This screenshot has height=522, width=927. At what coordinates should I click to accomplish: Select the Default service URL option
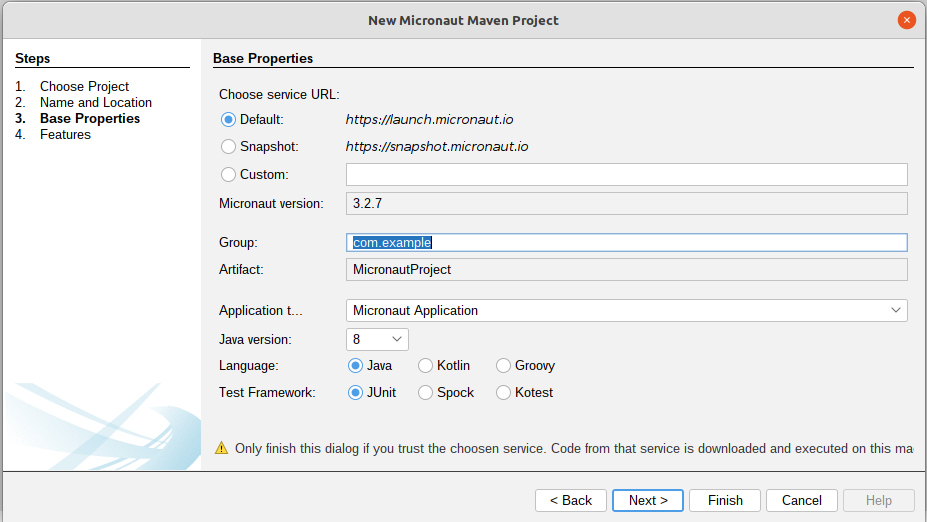228,119
